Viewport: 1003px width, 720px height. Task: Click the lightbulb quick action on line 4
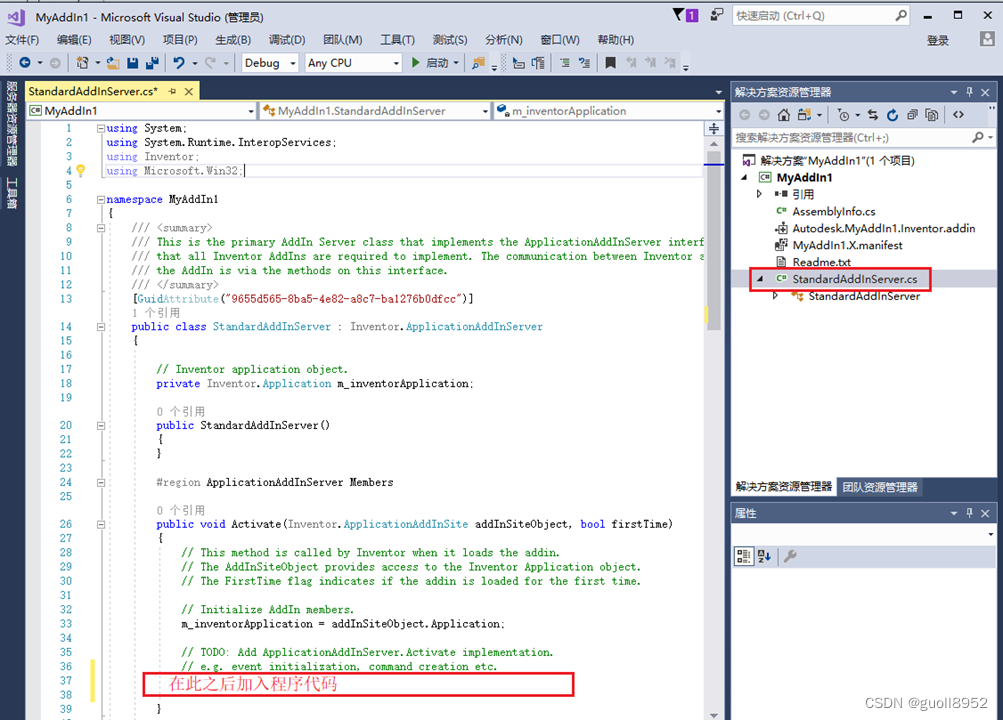pyautogui.click(x=81, y=171)
